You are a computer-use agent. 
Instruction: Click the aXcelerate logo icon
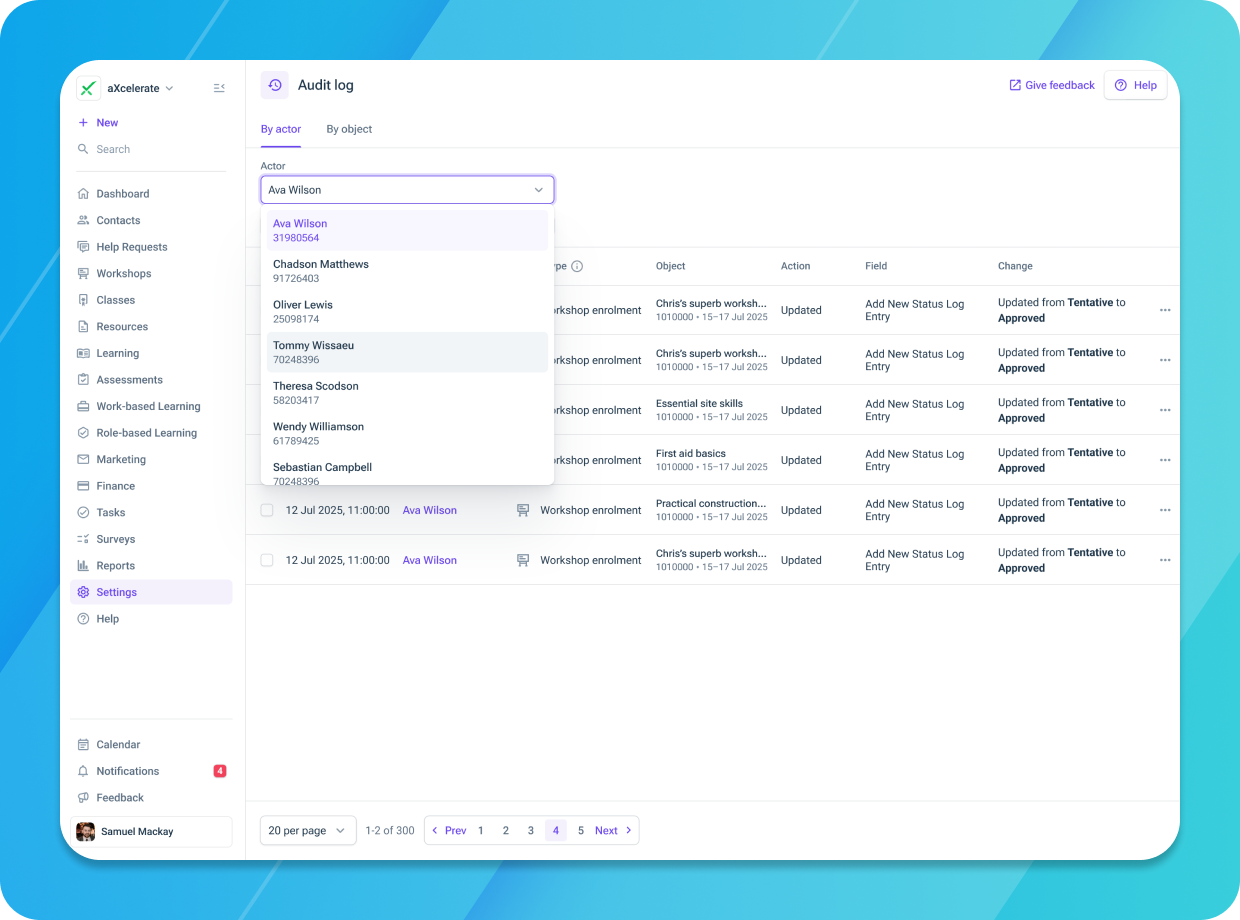click(88, 88)
